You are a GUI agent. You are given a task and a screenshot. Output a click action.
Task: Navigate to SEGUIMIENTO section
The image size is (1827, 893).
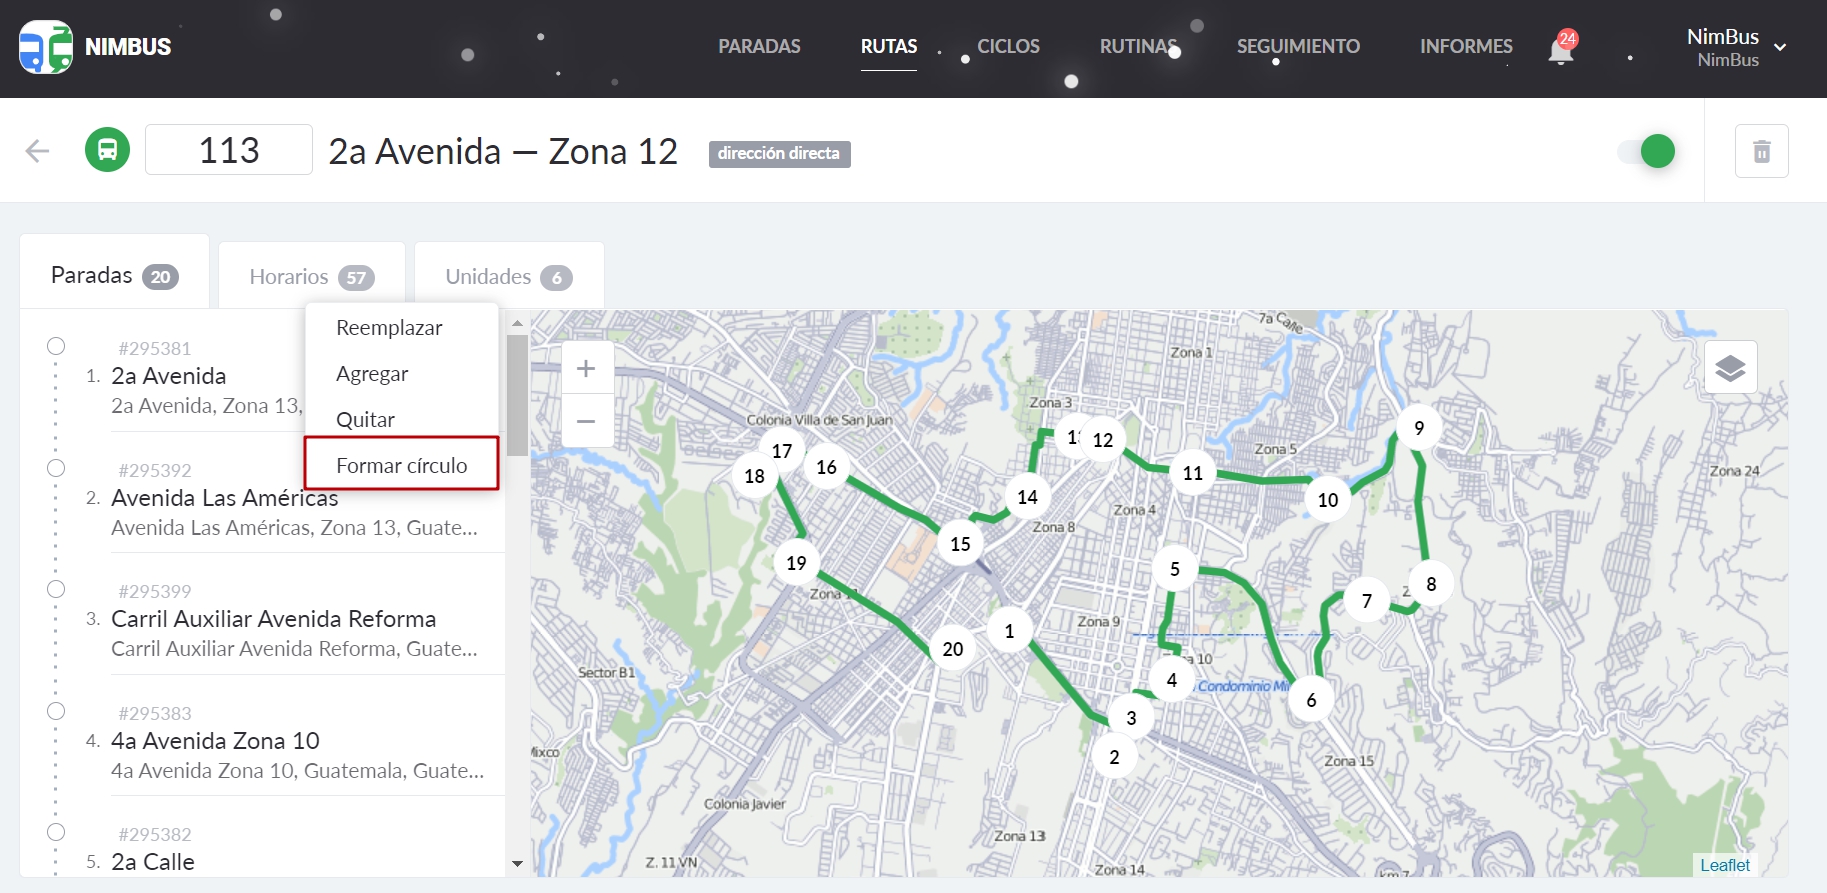click(1297, 46)
